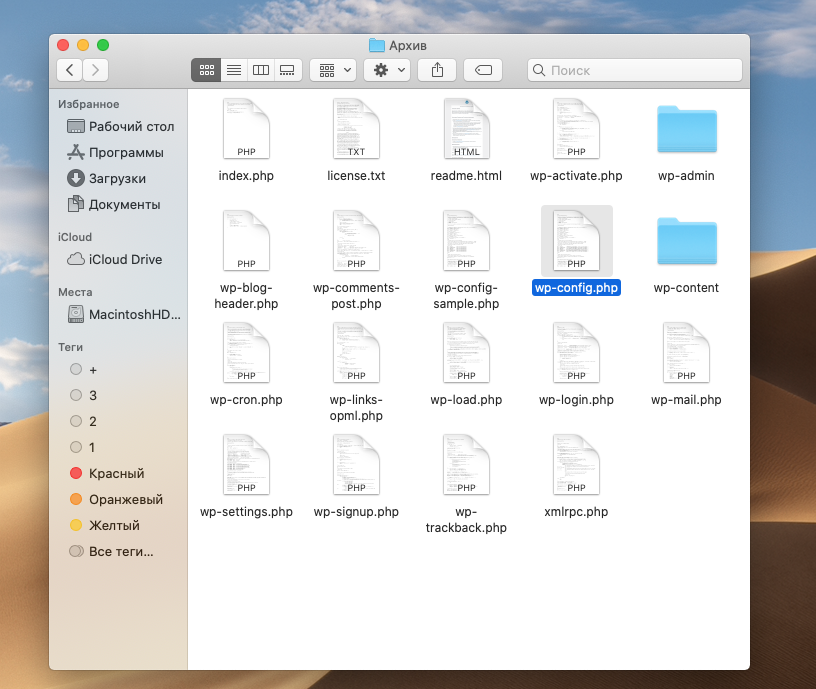
Task: Select xmlrpc.php file icon
Action: pyautogui.click(x=576, y=464)
